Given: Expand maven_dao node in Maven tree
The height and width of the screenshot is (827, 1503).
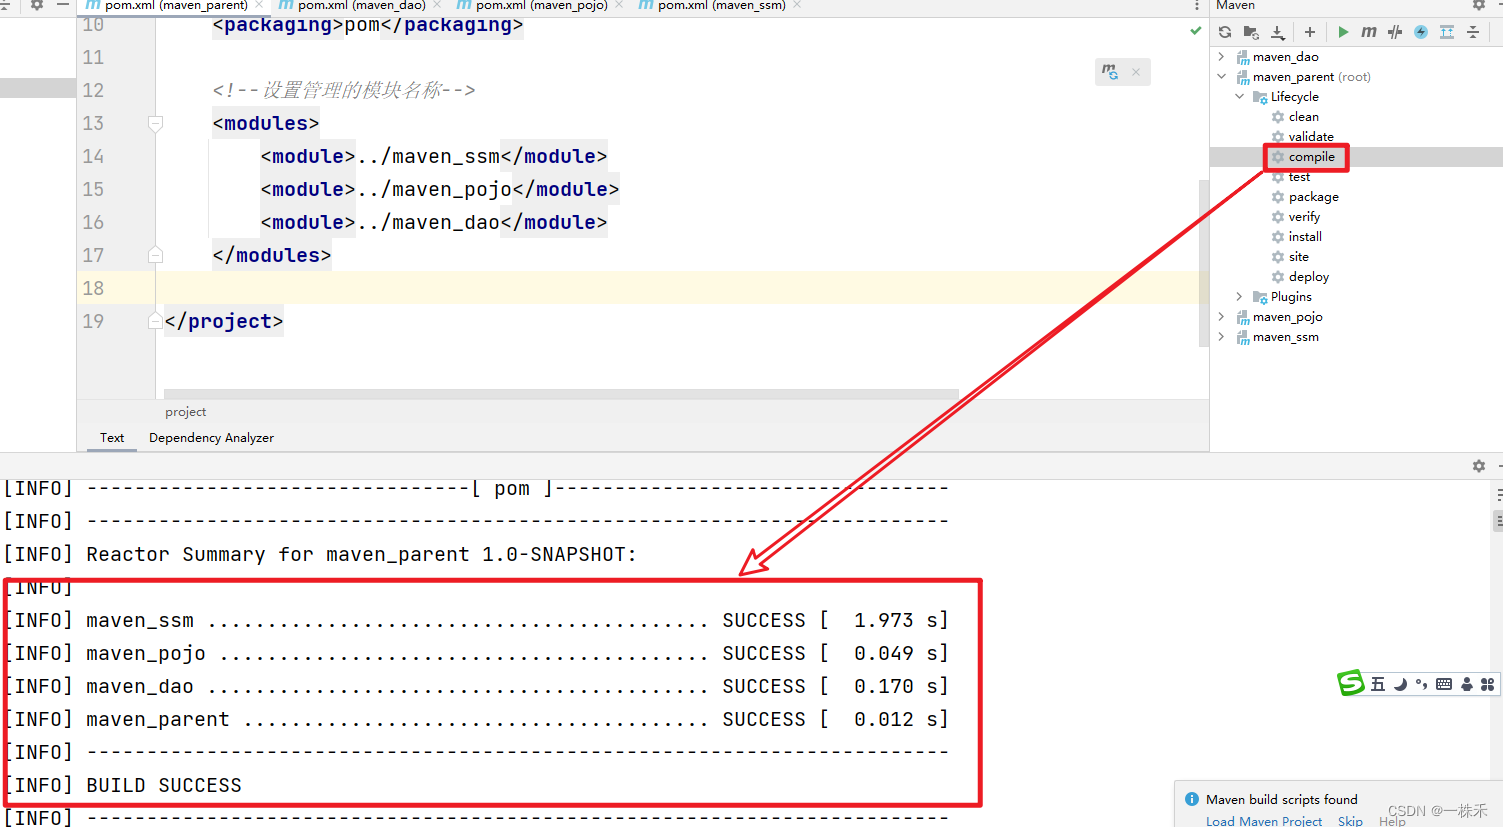Looking at the screenshot, I should (1221, 57).
